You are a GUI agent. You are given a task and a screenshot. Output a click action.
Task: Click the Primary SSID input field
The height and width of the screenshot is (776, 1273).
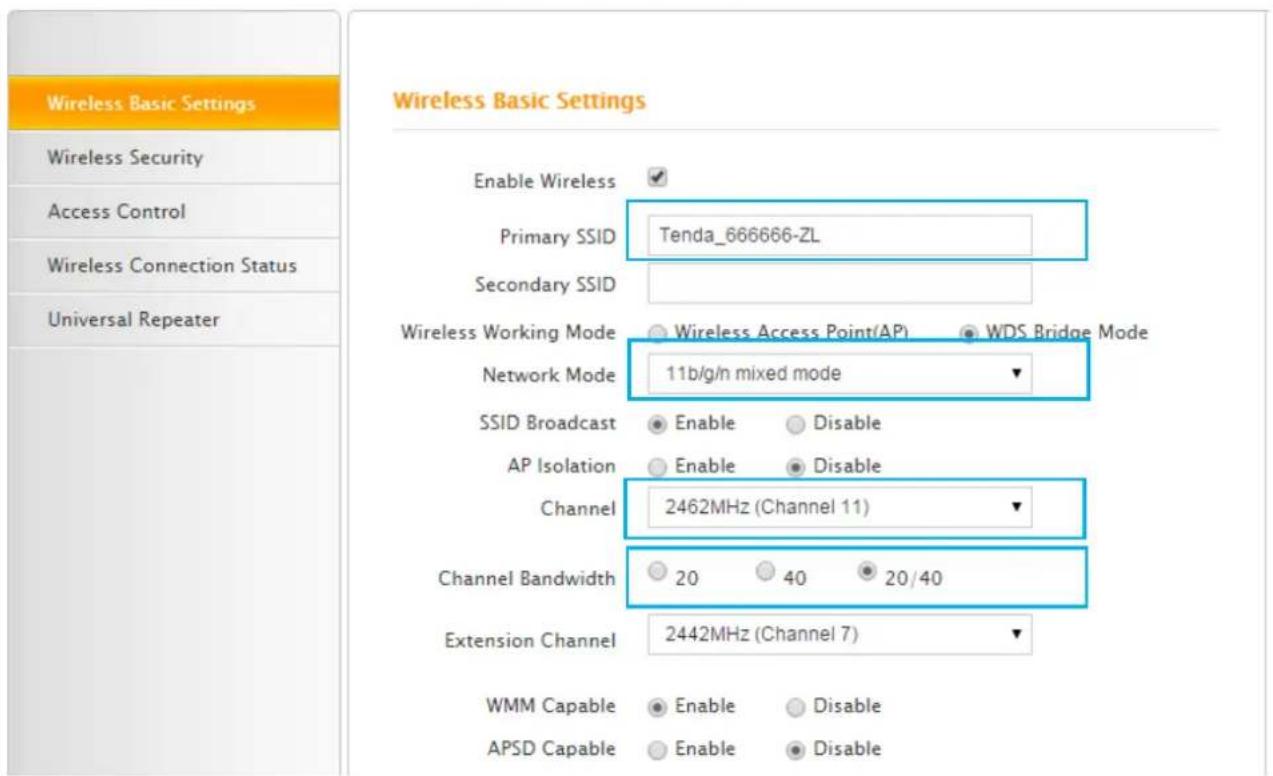[x=839, y=236]
